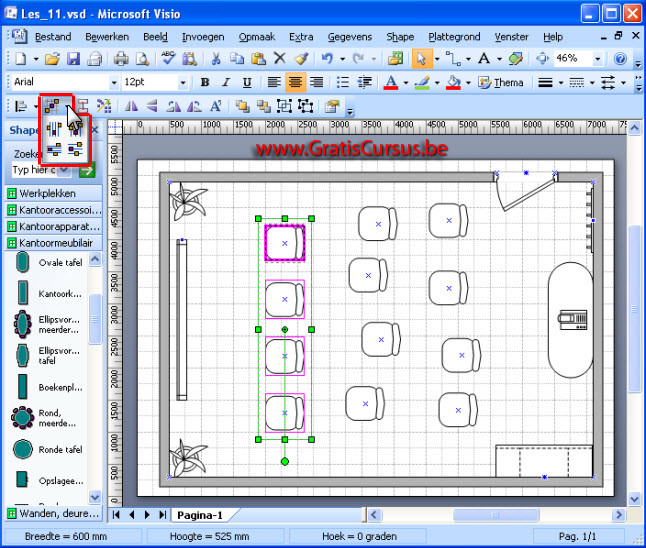Open Print Preview icon

pos(143,59)
